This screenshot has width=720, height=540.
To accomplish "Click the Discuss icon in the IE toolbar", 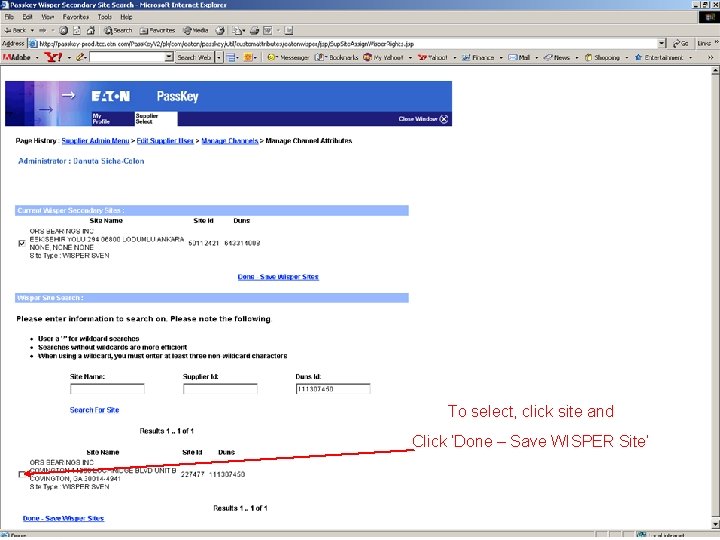I will click(x=288, y=30).
